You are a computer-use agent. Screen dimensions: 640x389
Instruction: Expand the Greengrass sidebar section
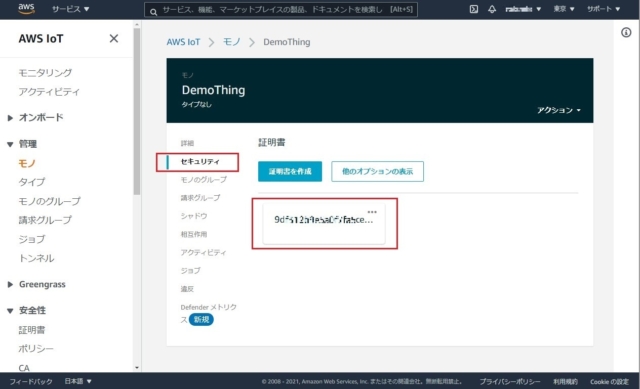pos(37,285)
